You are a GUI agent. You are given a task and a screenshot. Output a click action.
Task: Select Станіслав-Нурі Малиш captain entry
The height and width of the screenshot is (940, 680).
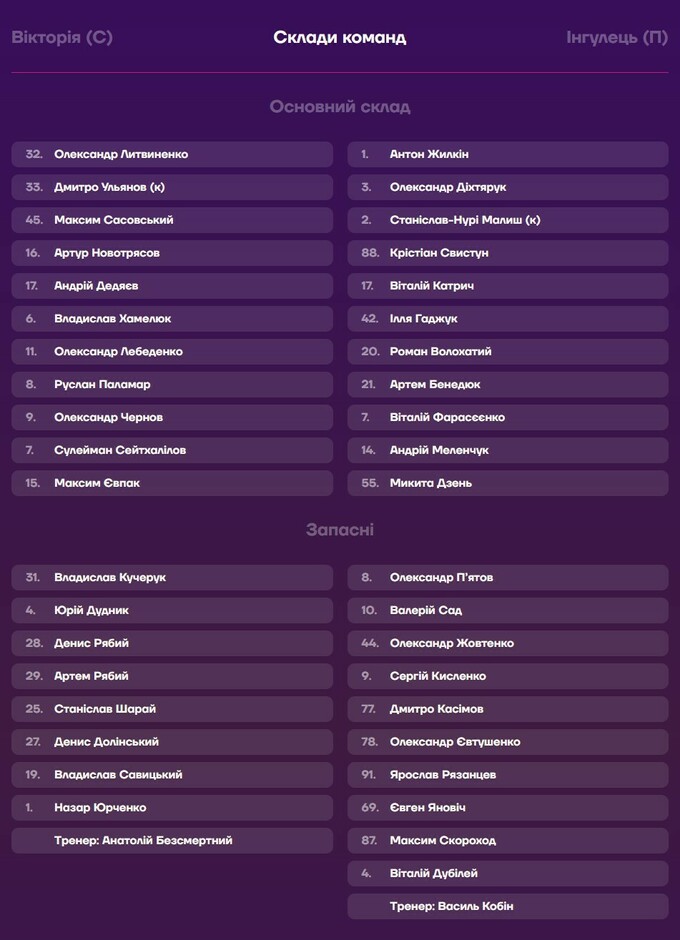(x=508, y=220)
